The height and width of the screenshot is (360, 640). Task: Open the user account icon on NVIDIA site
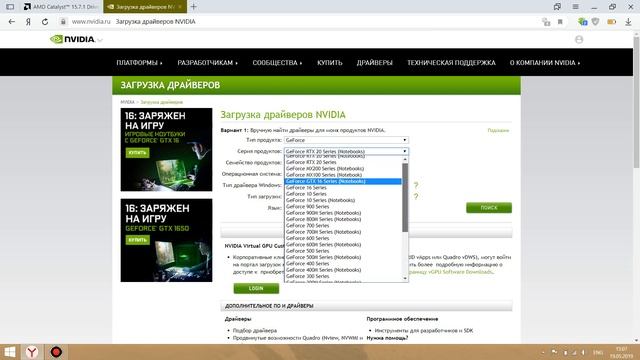point(579,39)
